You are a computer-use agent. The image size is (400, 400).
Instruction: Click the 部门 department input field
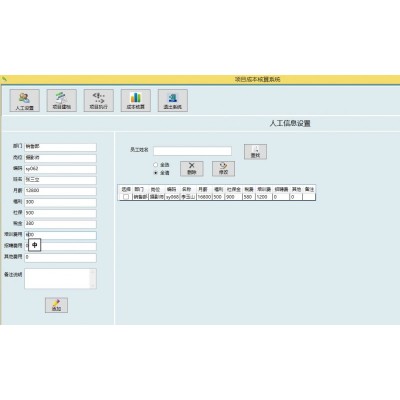[60, 147]
